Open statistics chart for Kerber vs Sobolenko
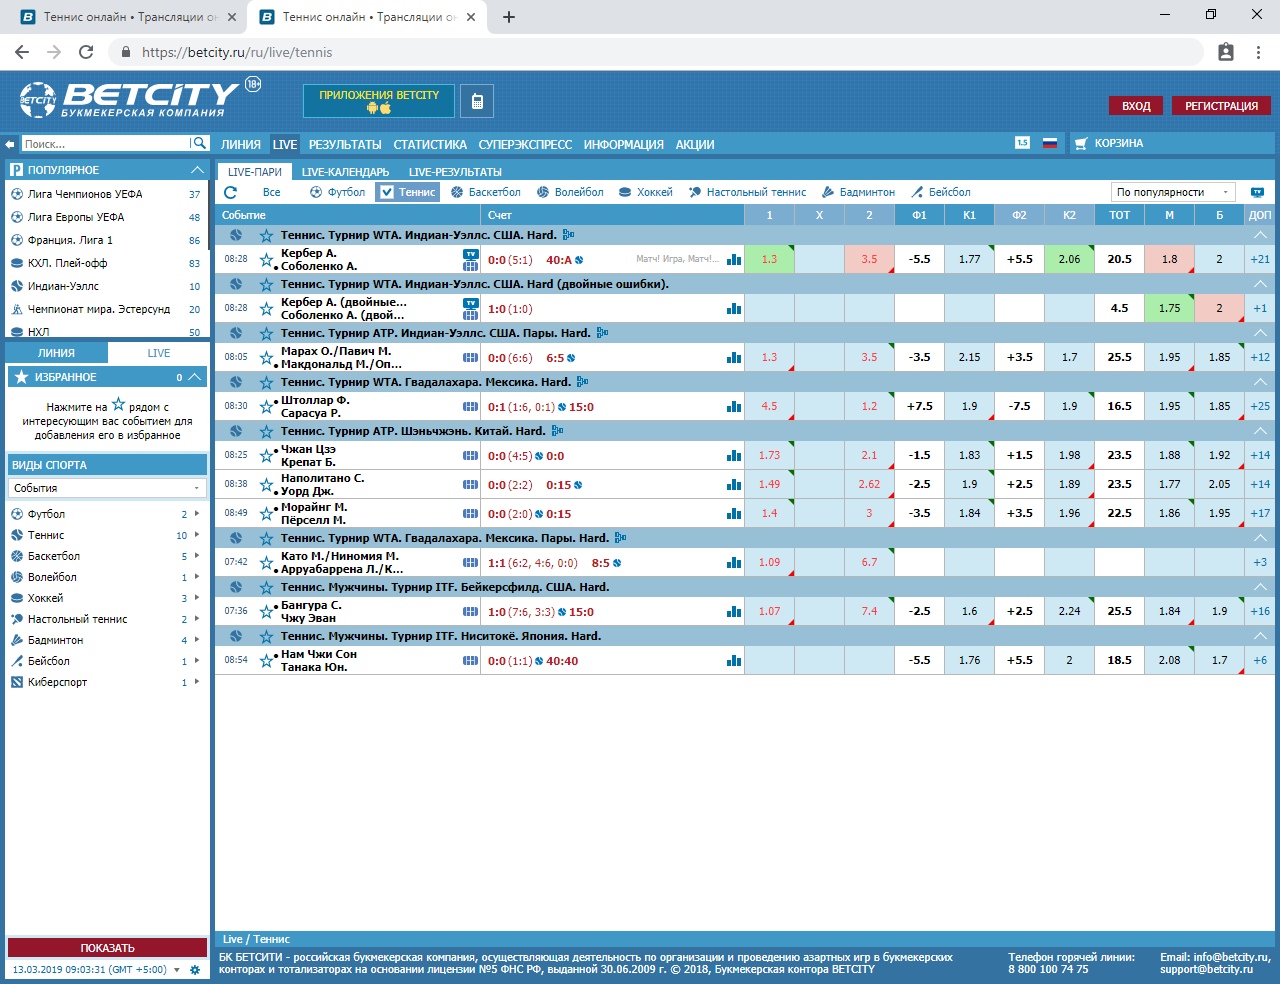The image size is (1280, 984). pos(734,260)
